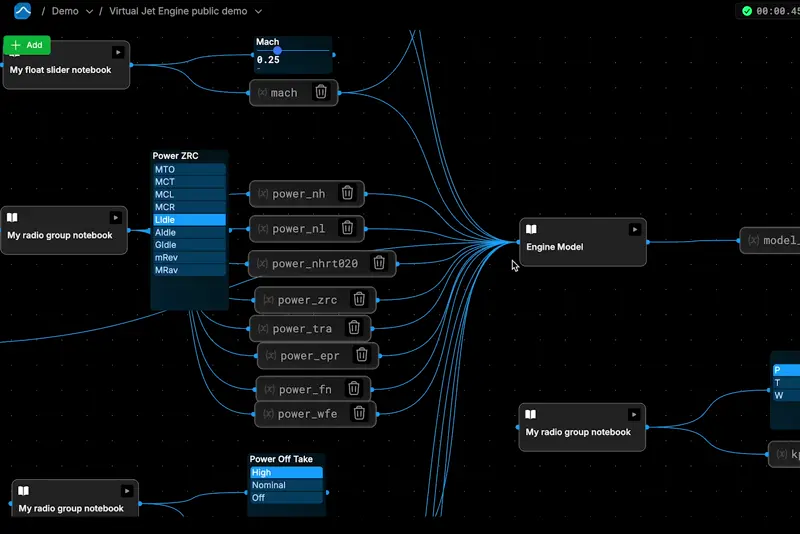This screenshot has height=534, width=800.
Task: Set Power Off Take to Nominal
Action: [286, 485]
